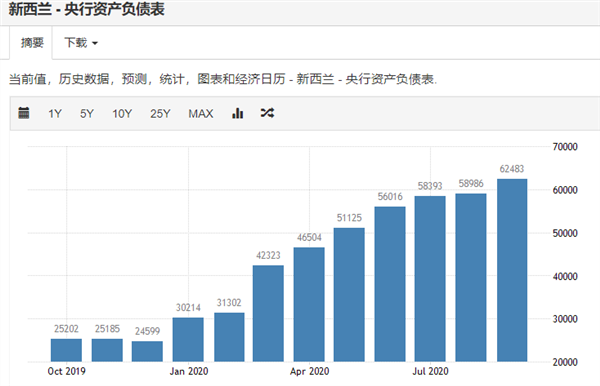Viewport: 600px width, 386px height.
Task: Select the 24599 chart bar
Action: 147,351
